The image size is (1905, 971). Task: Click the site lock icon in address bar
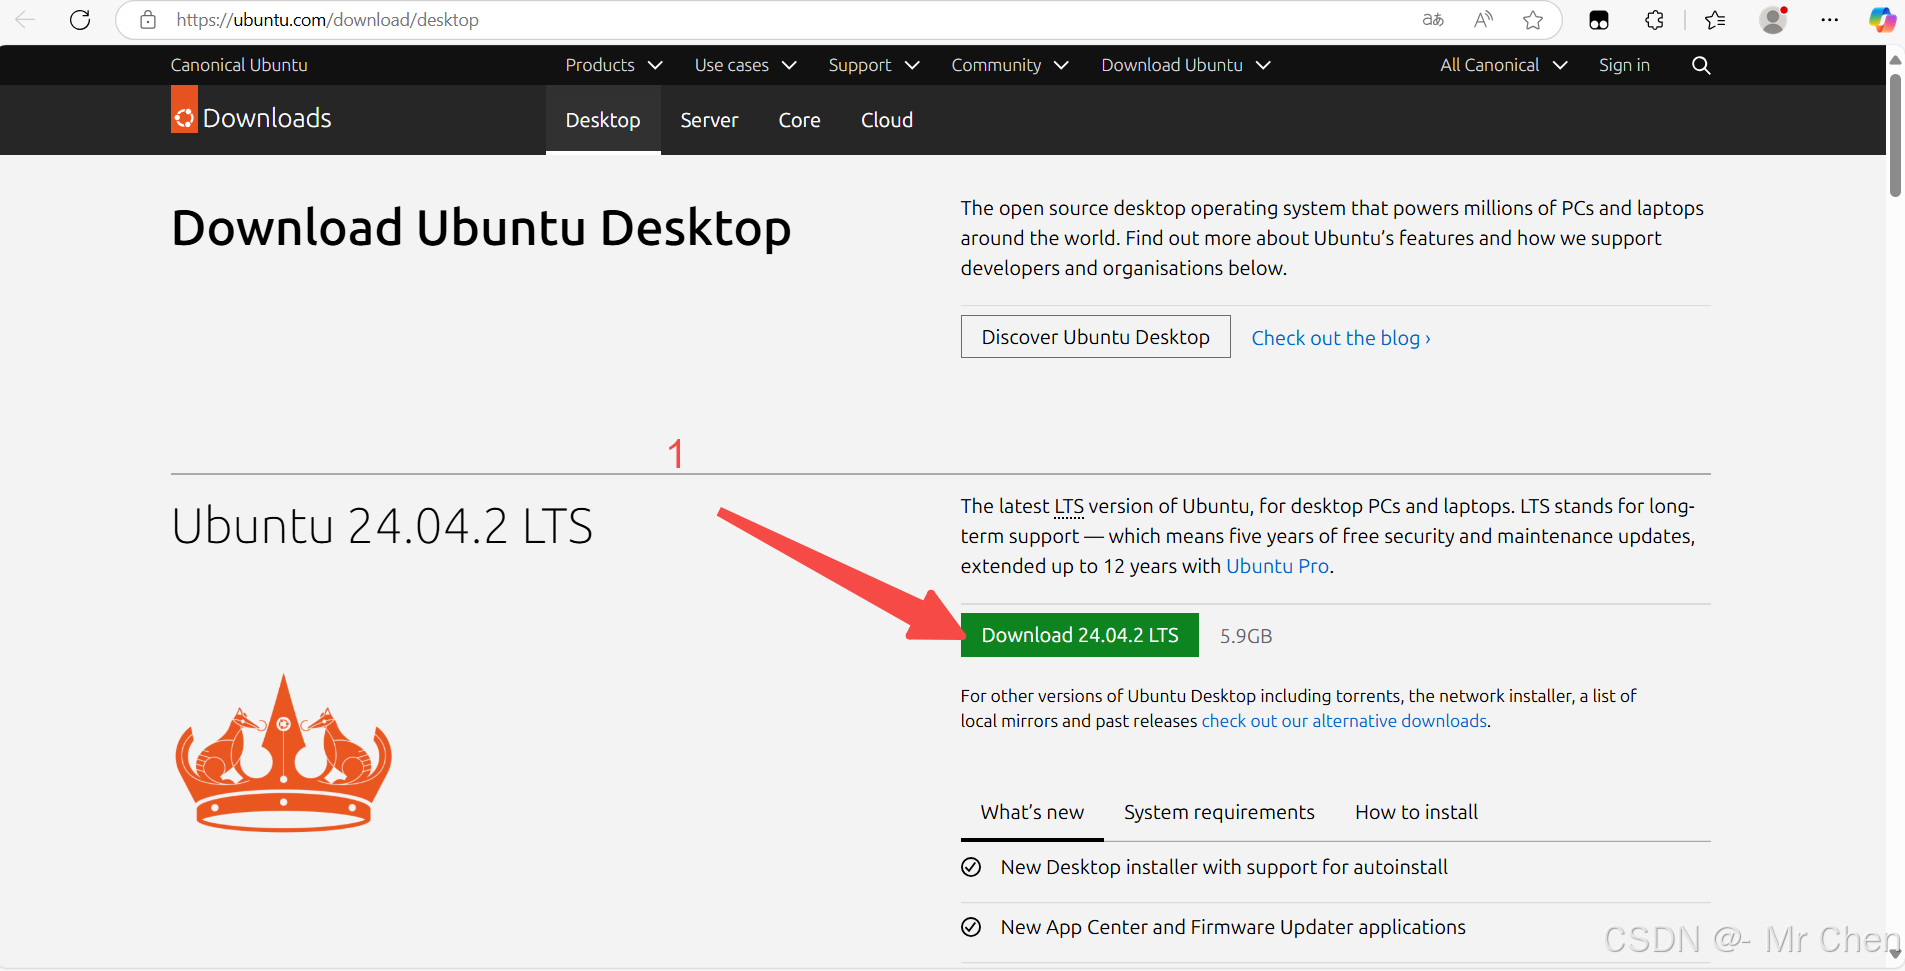click(148, 20)
